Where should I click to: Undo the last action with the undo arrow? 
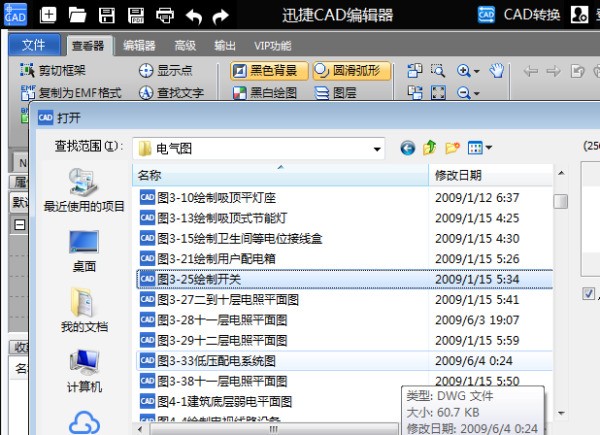coord(194,16)
